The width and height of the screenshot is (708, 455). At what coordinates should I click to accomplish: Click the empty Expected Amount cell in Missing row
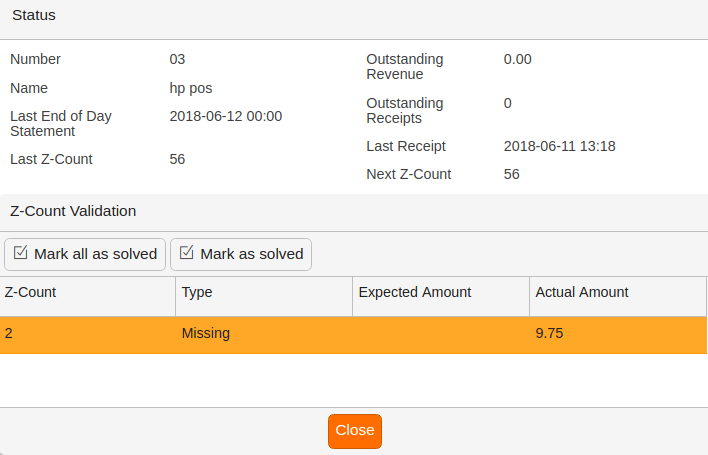[441, 334]
